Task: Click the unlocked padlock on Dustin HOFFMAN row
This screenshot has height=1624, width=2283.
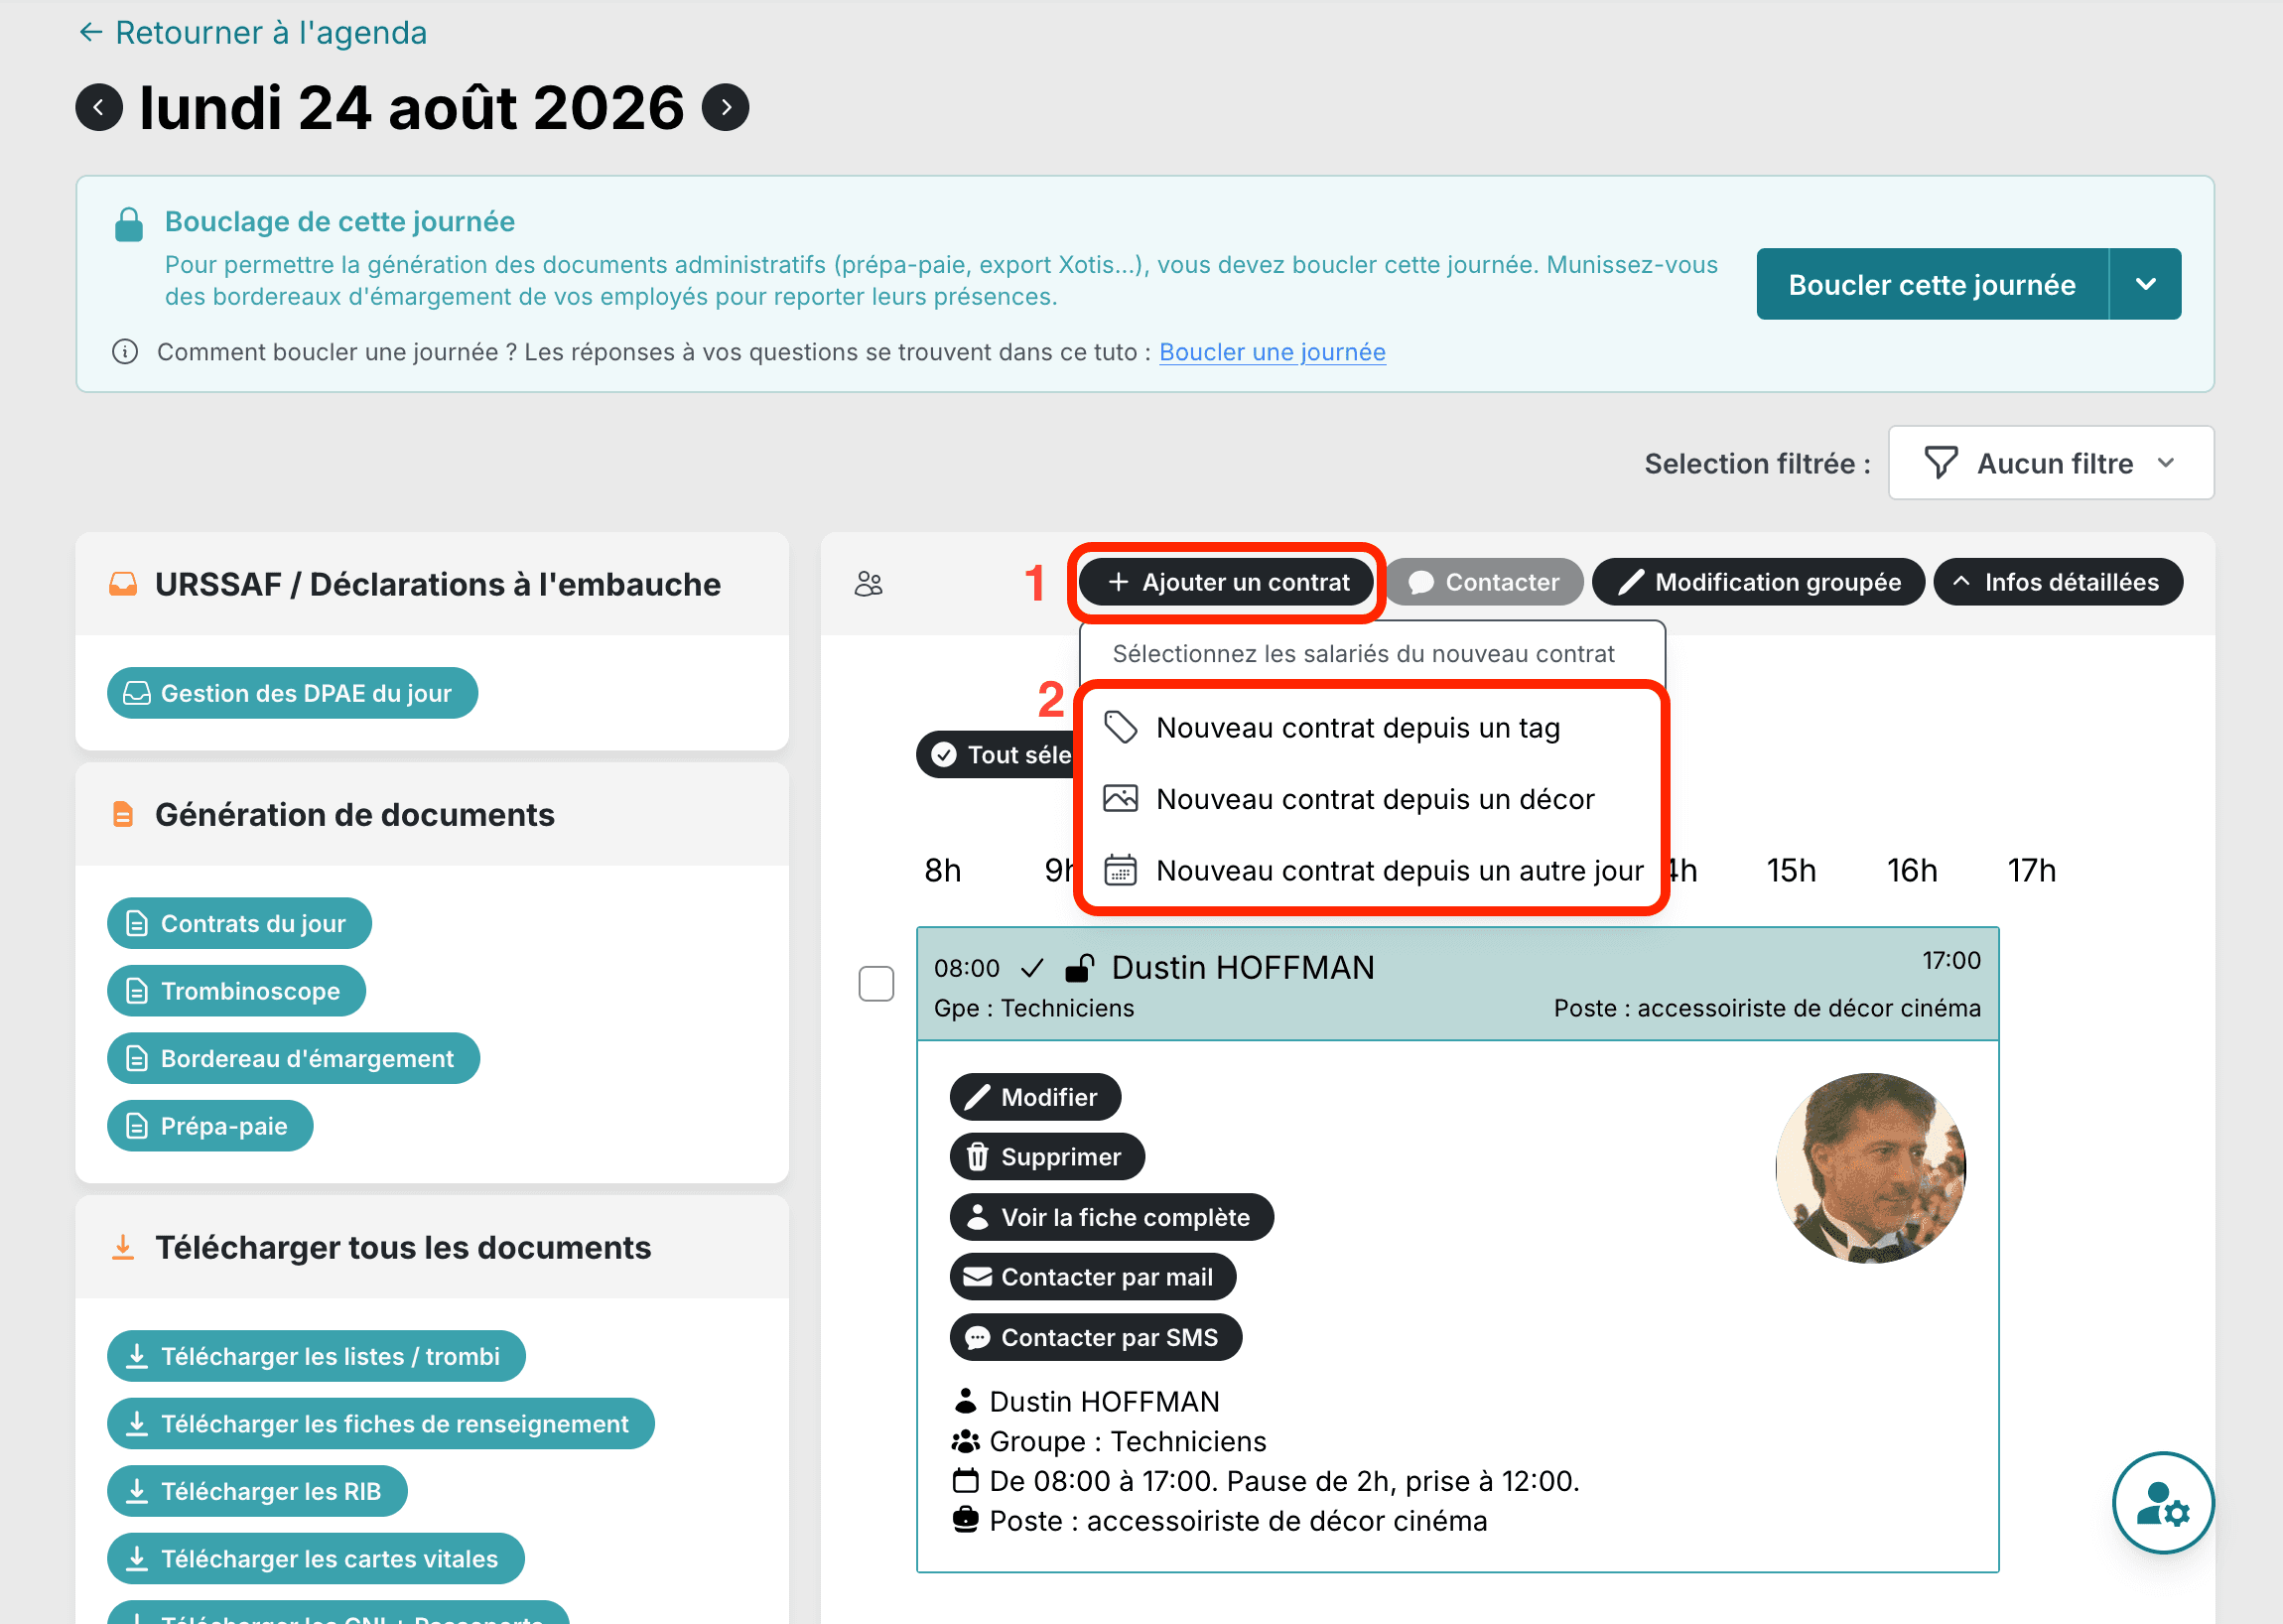Action: (x=1079, y=968)
